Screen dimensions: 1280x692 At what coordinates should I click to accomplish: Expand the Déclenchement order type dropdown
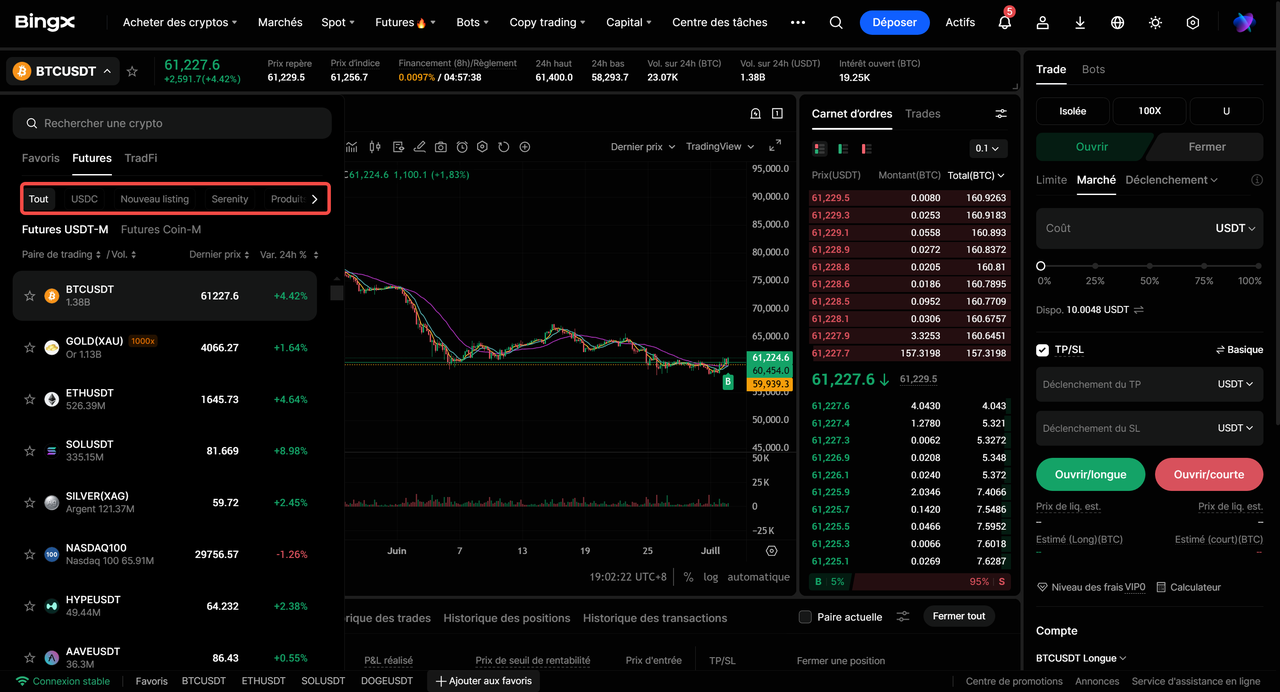coord(1172,180)
